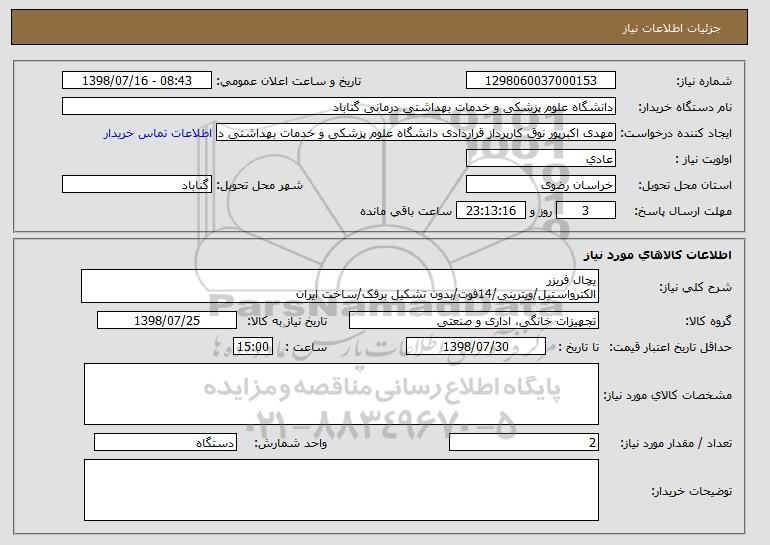This screenshot has height=545, width=770.
Task: Click the label گروه کالا
Action: (x=708, y=321)
